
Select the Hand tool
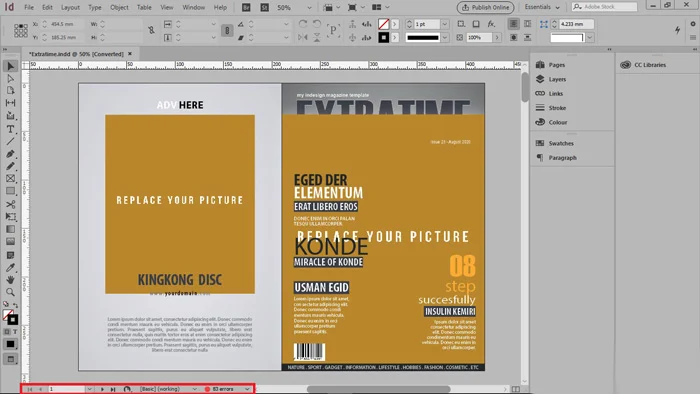point(10,280)
